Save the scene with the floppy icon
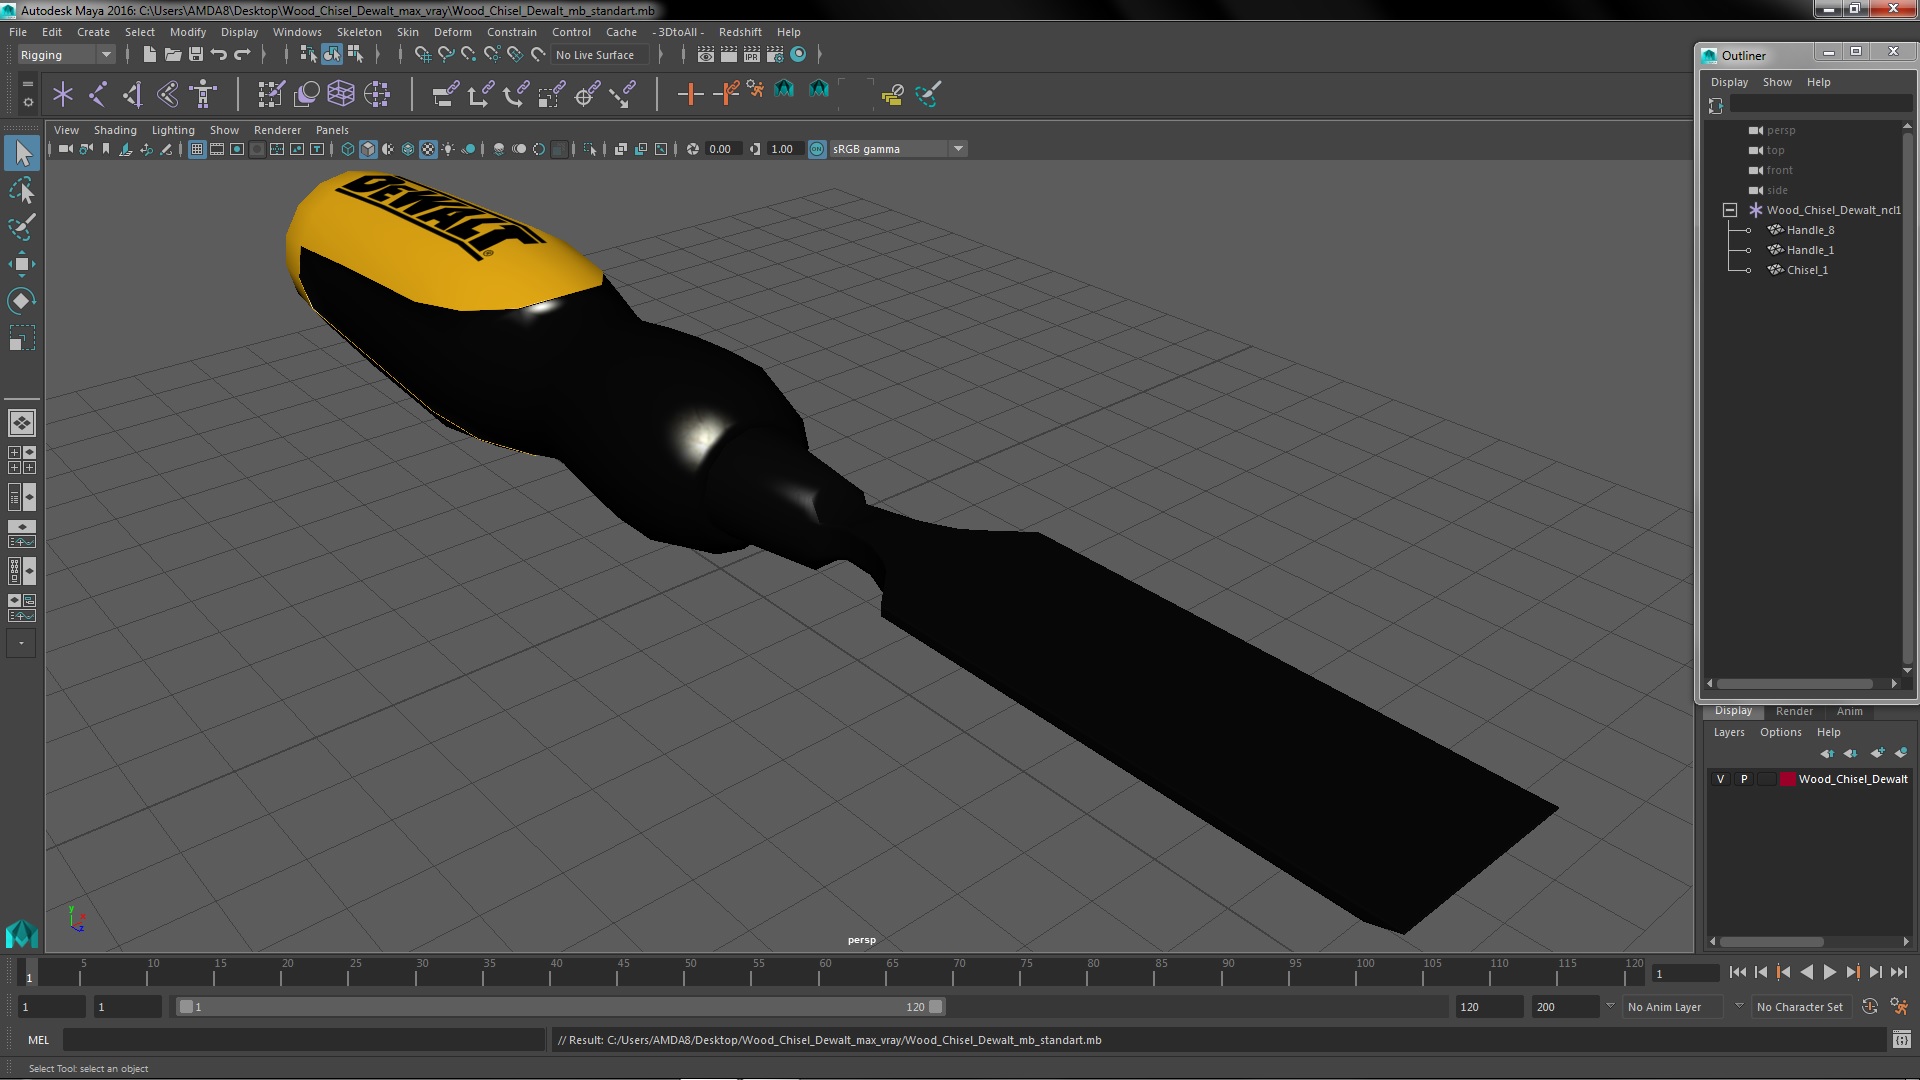Image resolution: width=1920 pixels, height=1080 pixels. pos(196,55)
